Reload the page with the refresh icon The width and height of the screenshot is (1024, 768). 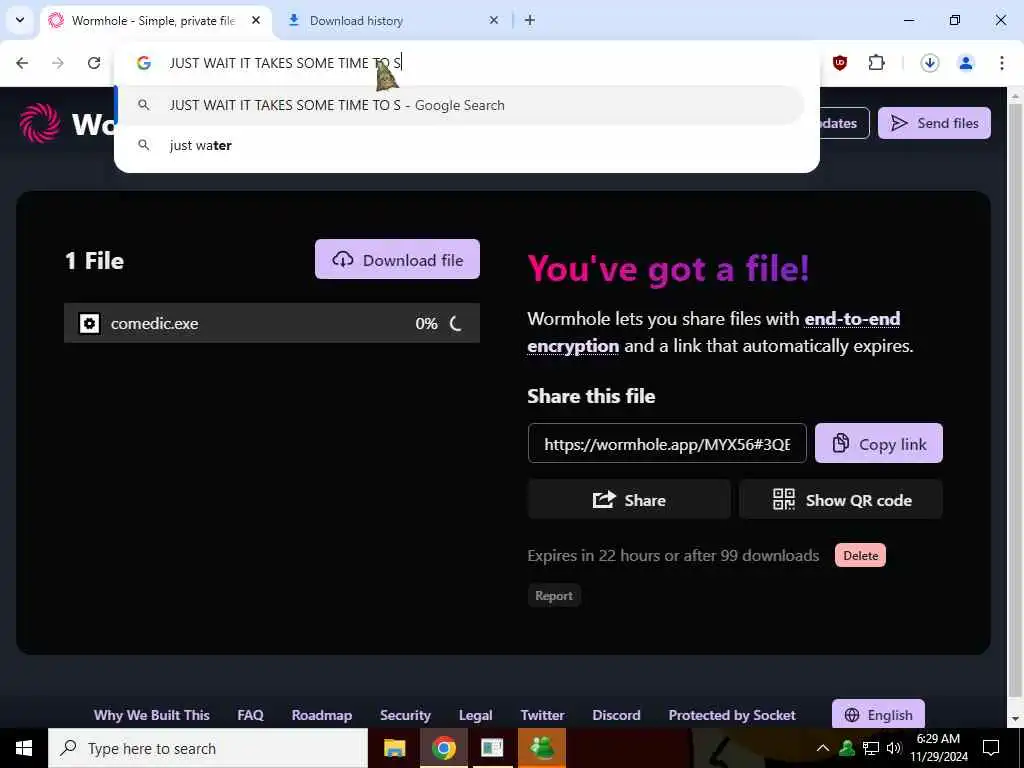pos(94,63)
